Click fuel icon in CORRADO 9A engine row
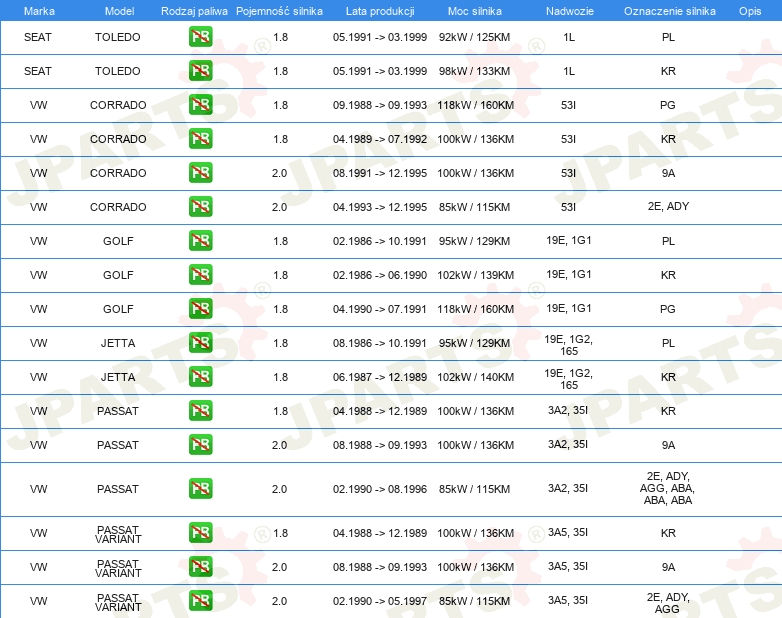 [200, 173]
